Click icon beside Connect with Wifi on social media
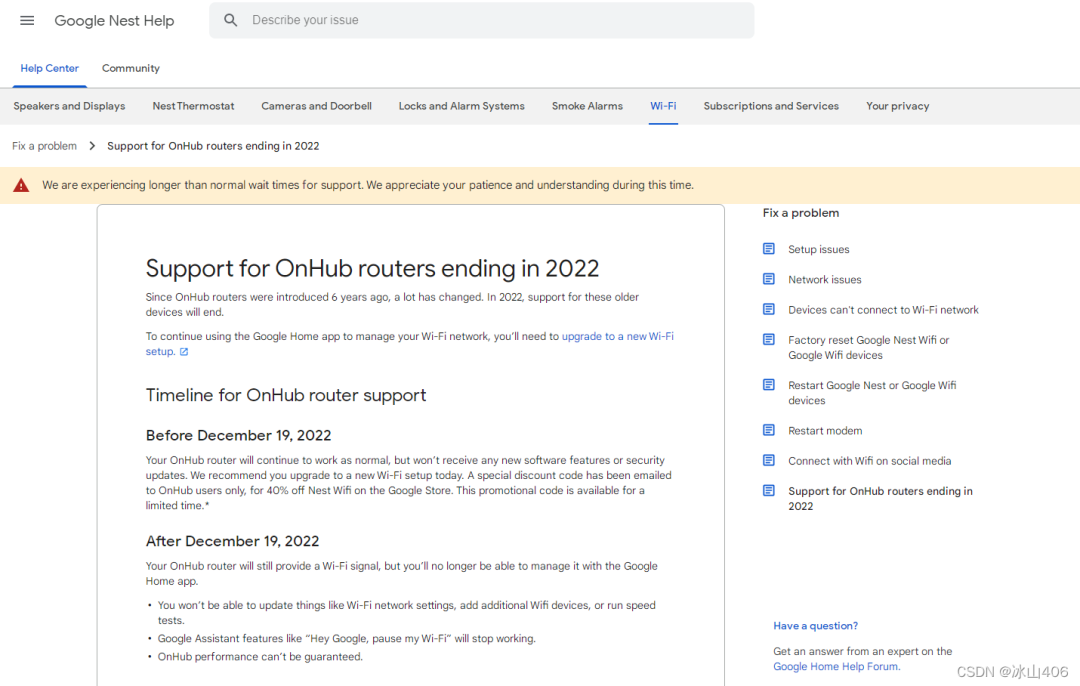Image resolution: width=1080 pixels, height=686 pixels. coord(769,461)
